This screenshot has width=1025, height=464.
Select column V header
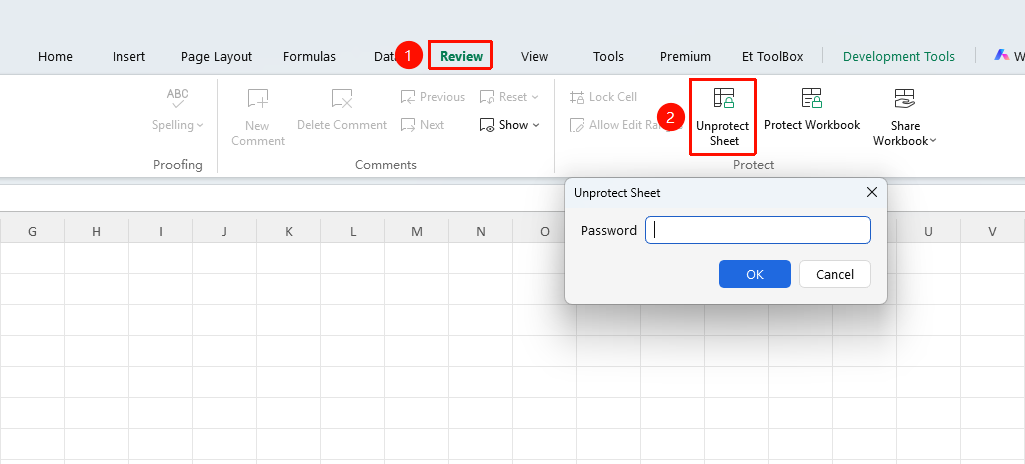point(992,231)
